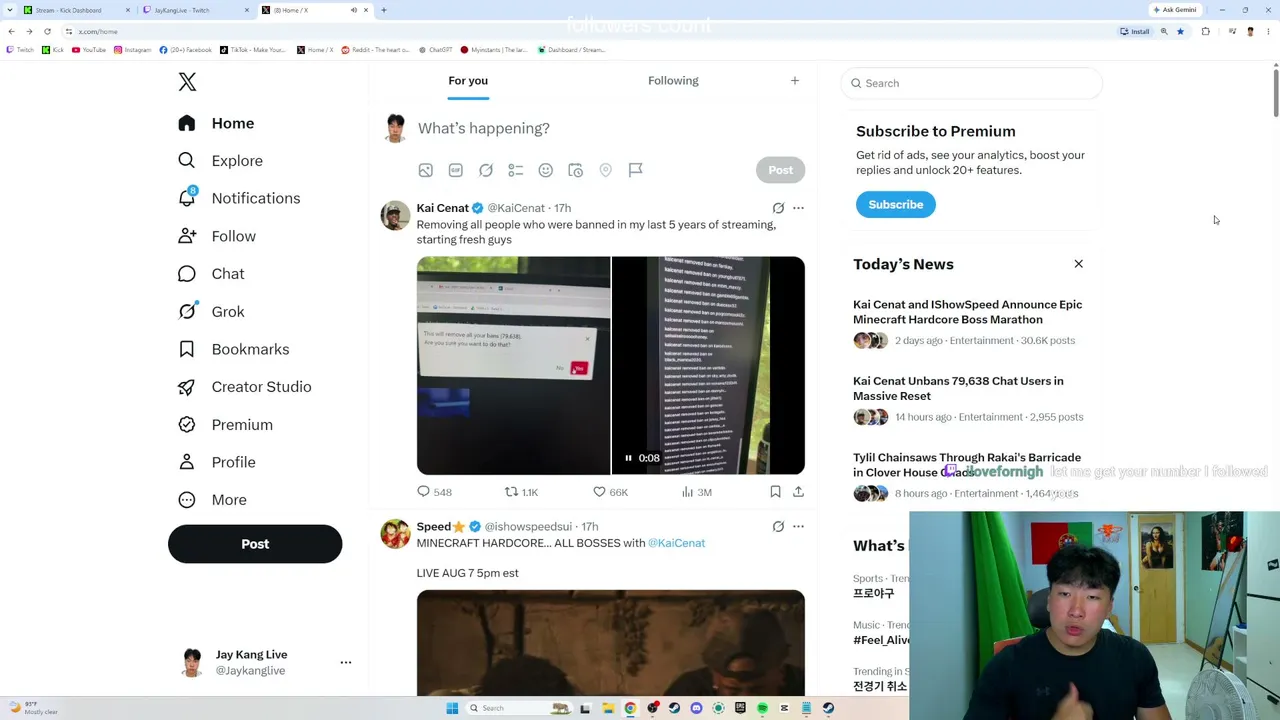1280x720 pixels.
Task: Add media with the image icon
Action: click(x=426, y=170)
